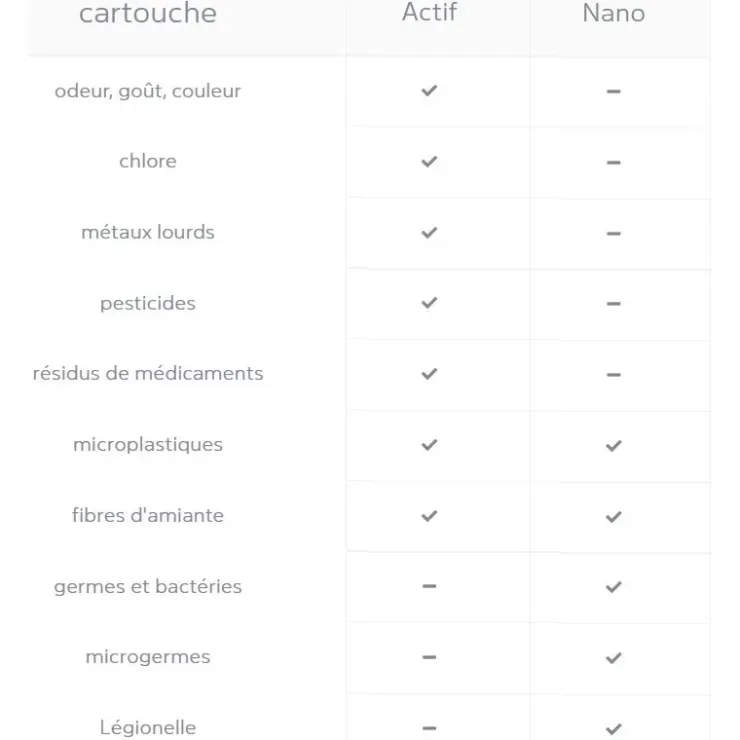Click the Nano checkmark for microplastiques
Viewport: 740px width, 740px height.
point(613,446)
